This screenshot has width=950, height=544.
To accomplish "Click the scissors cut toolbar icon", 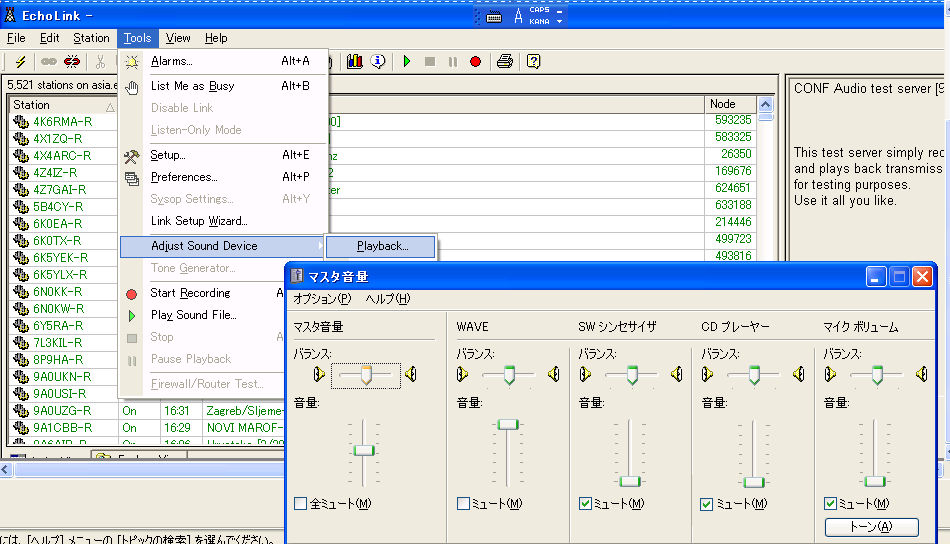I will pos(100,61).
